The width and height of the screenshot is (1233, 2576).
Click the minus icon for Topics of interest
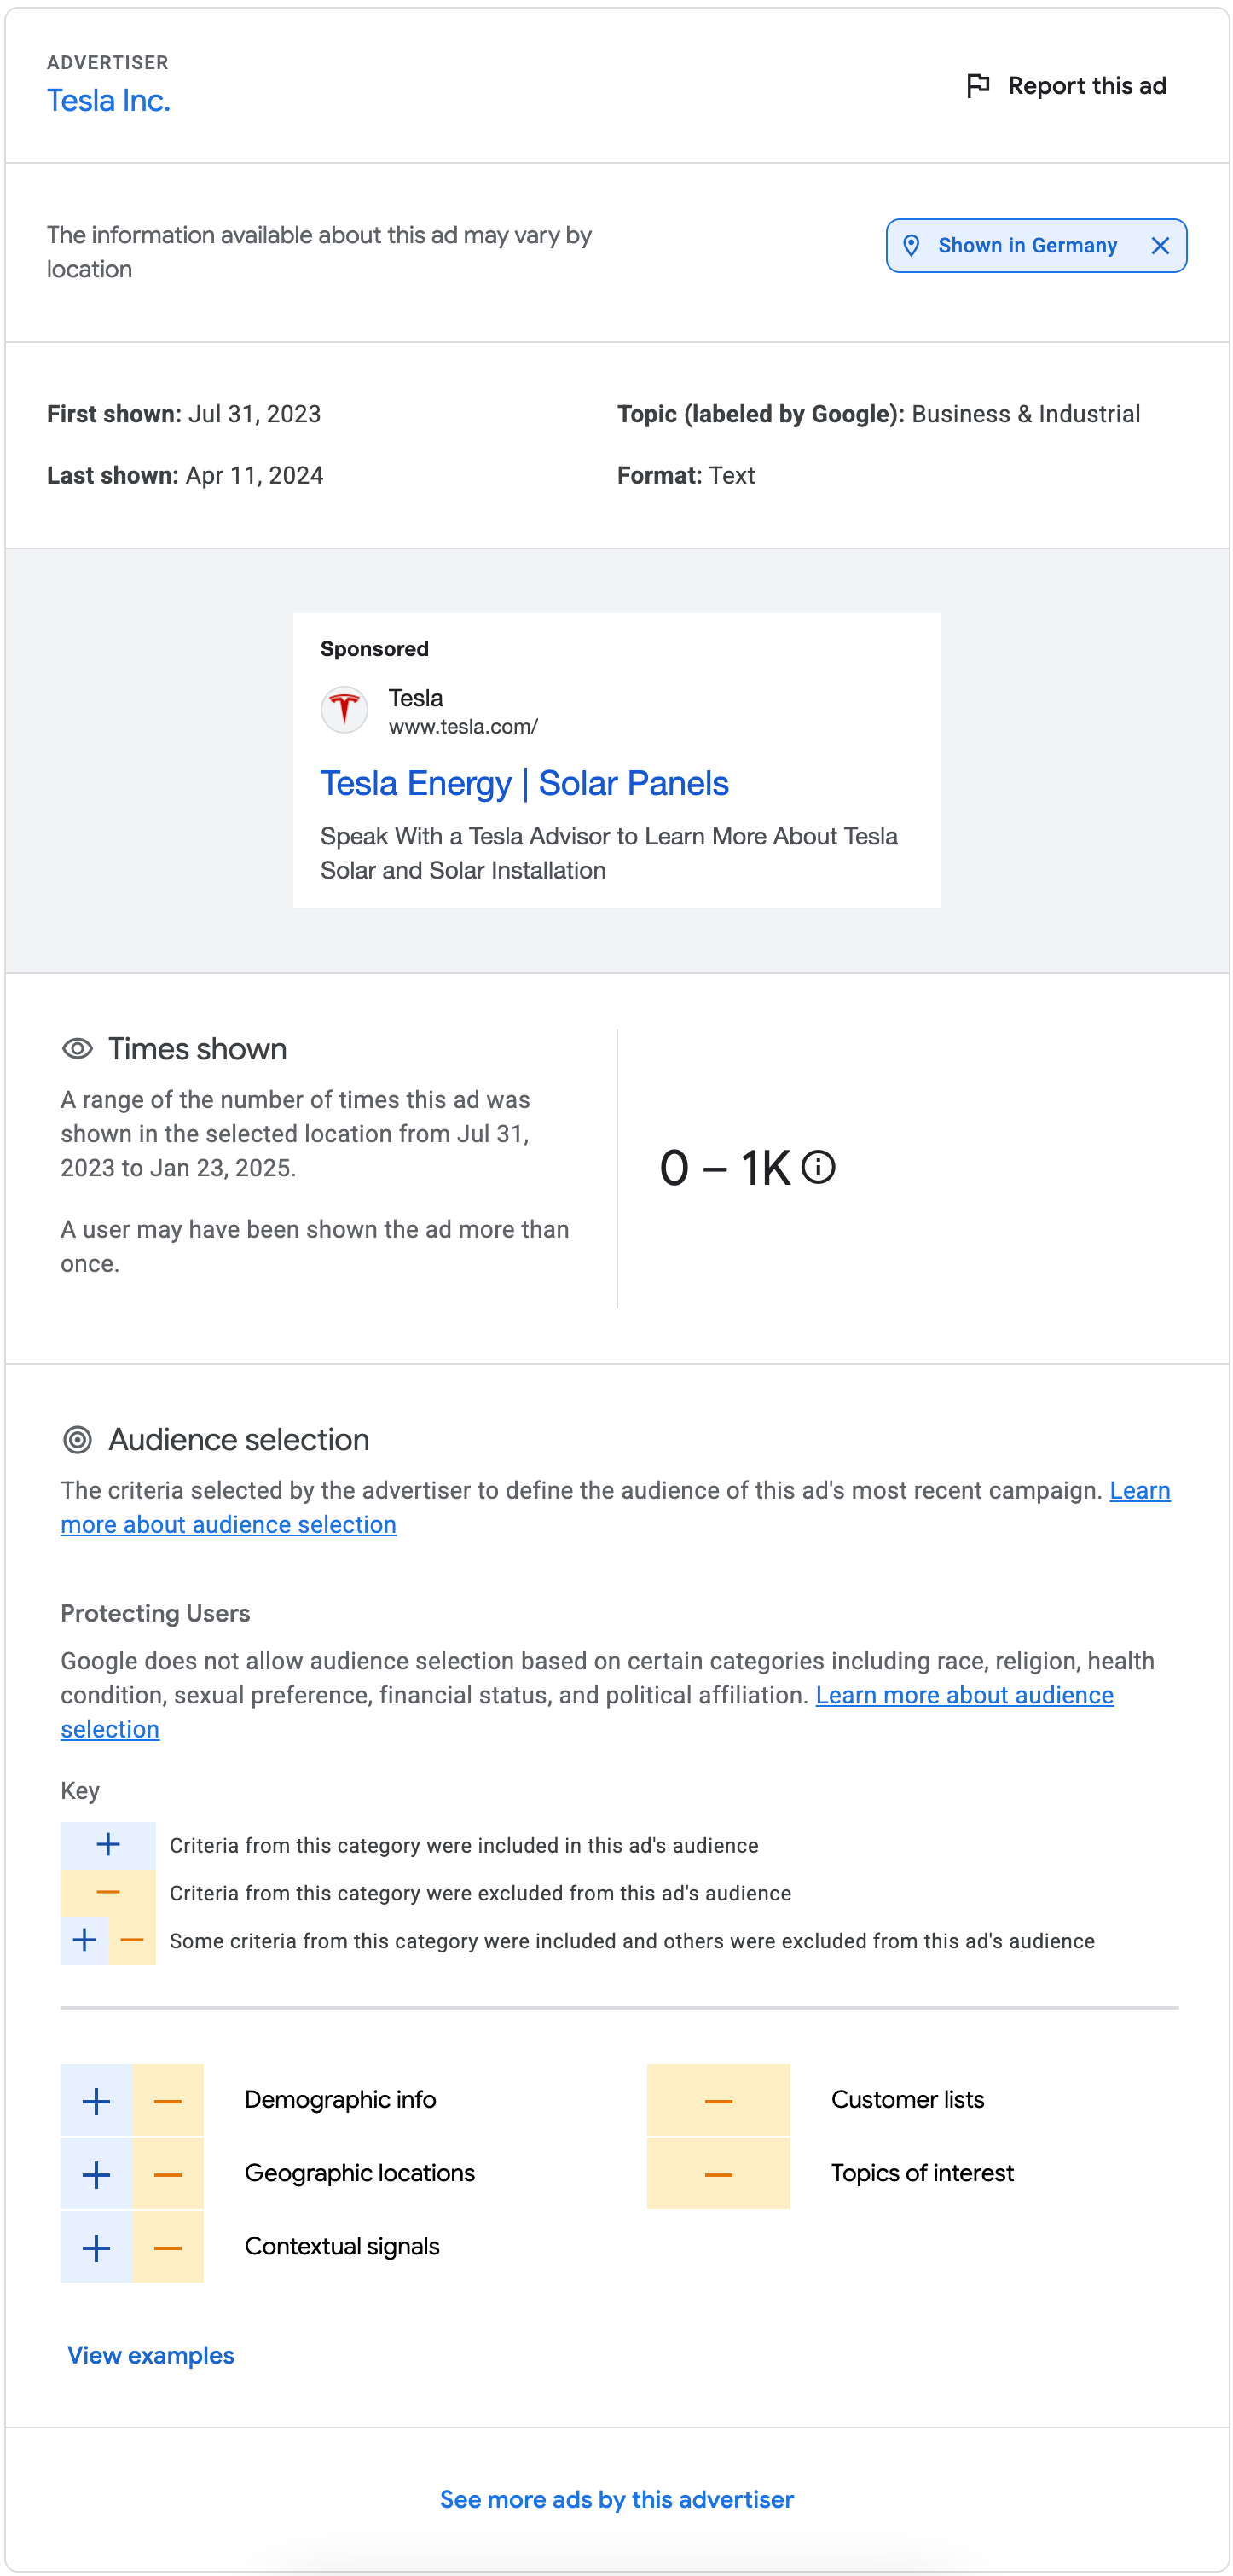(x=718, y=2174)
